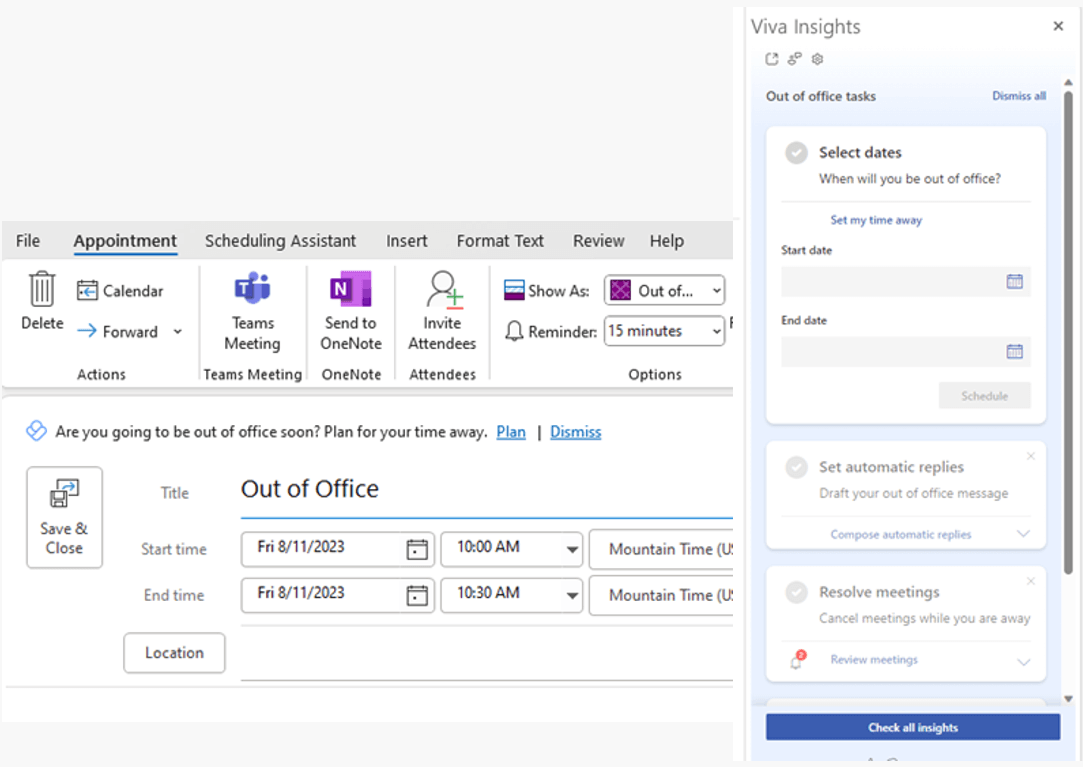
Task: Select the Appointment ribbon tab
Action: tap(125, 240)
